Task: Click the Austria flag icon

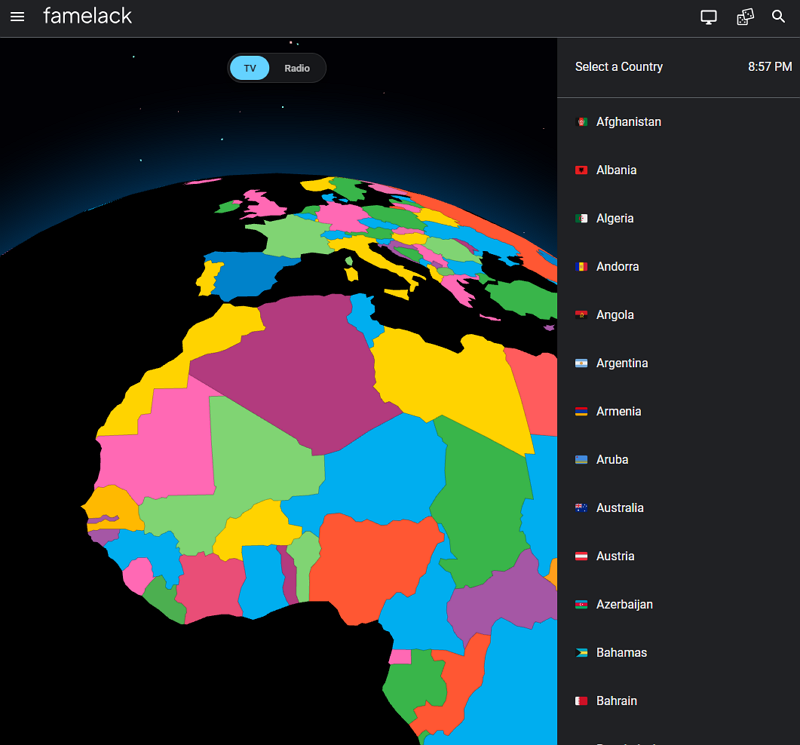Action: (x=581, y=556)
